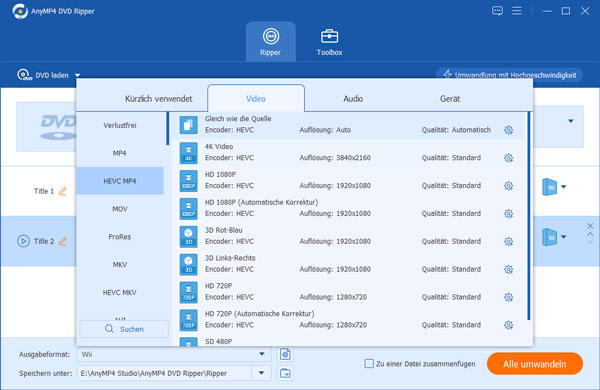Expand the Ausgabeformat dropdown
Screen dimensions: 600x390
click(x=262, y=354)
